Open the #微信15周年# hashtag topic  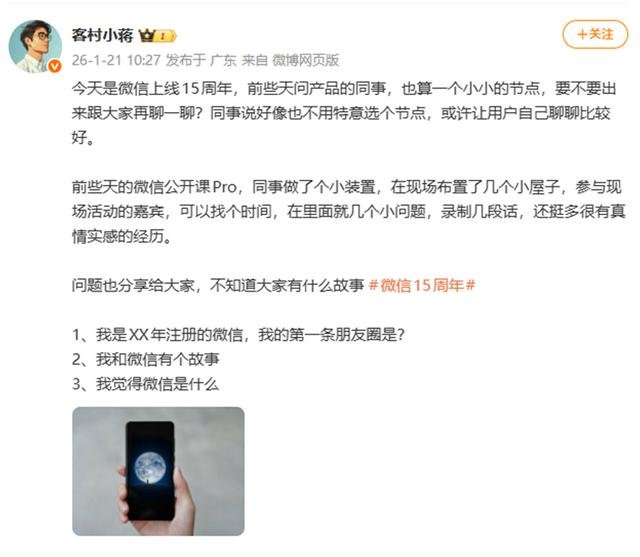click(x=422, y=285)
